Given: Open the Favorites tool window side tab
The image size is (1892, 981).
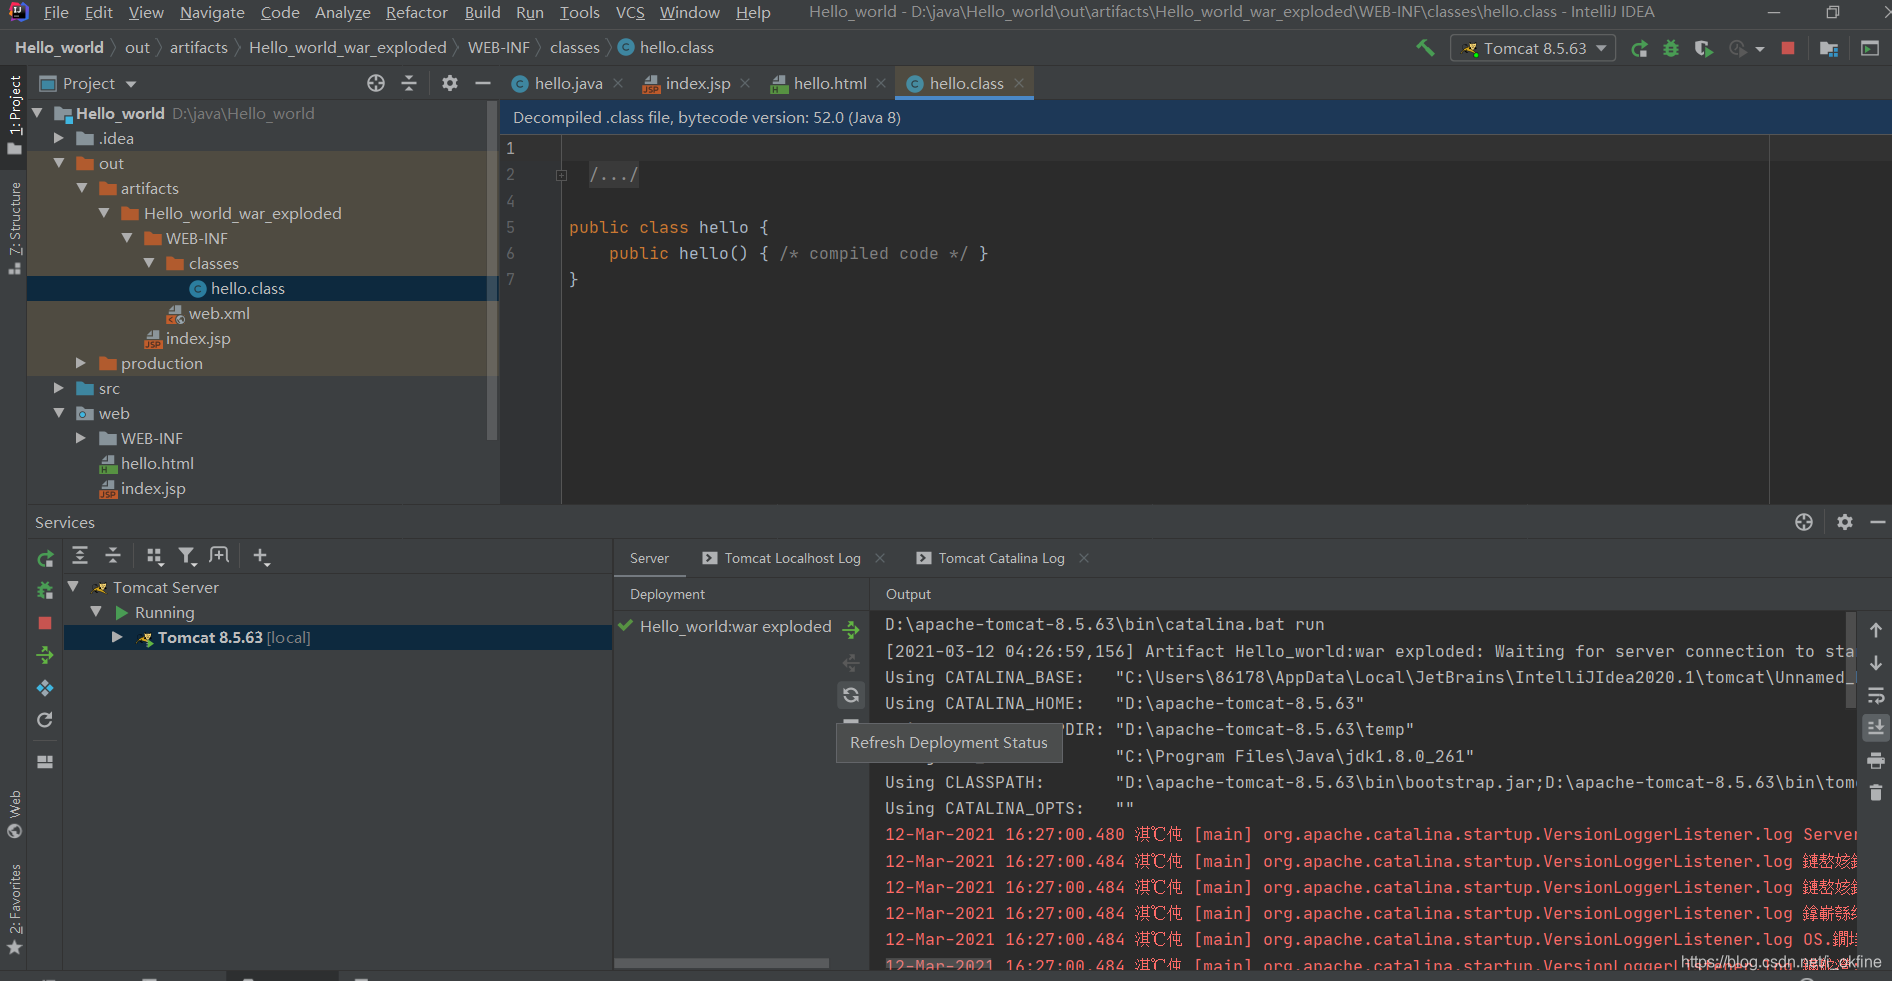Looking at the screenshot, I should [14, 908].
